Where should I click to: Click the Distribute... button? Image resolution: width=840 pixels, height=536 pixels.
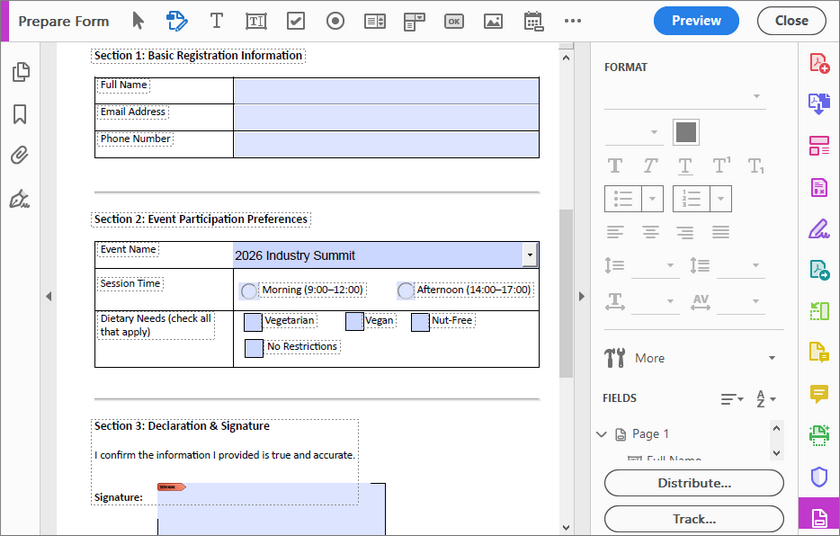[x=694, y=483]
